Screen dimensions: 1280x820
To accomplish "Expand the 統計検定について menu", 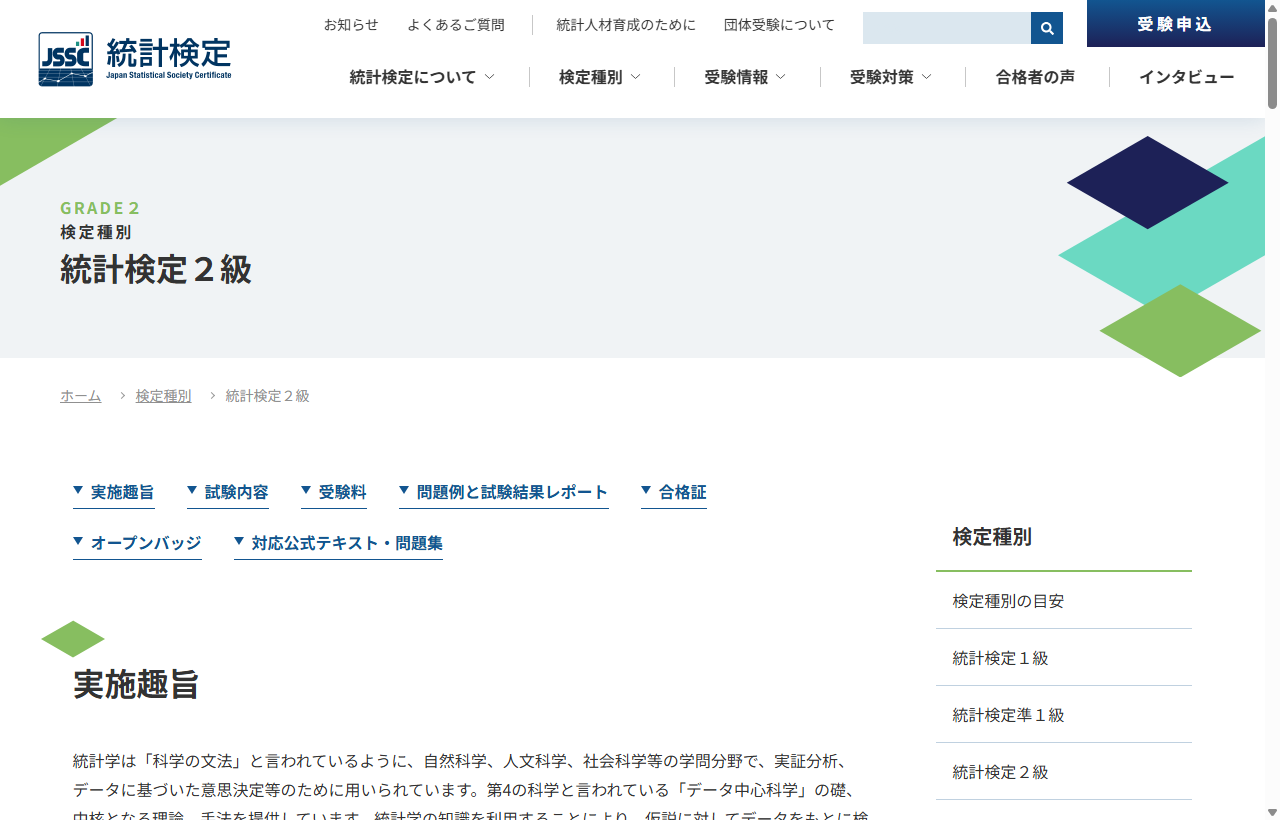I will coord(422,77).
